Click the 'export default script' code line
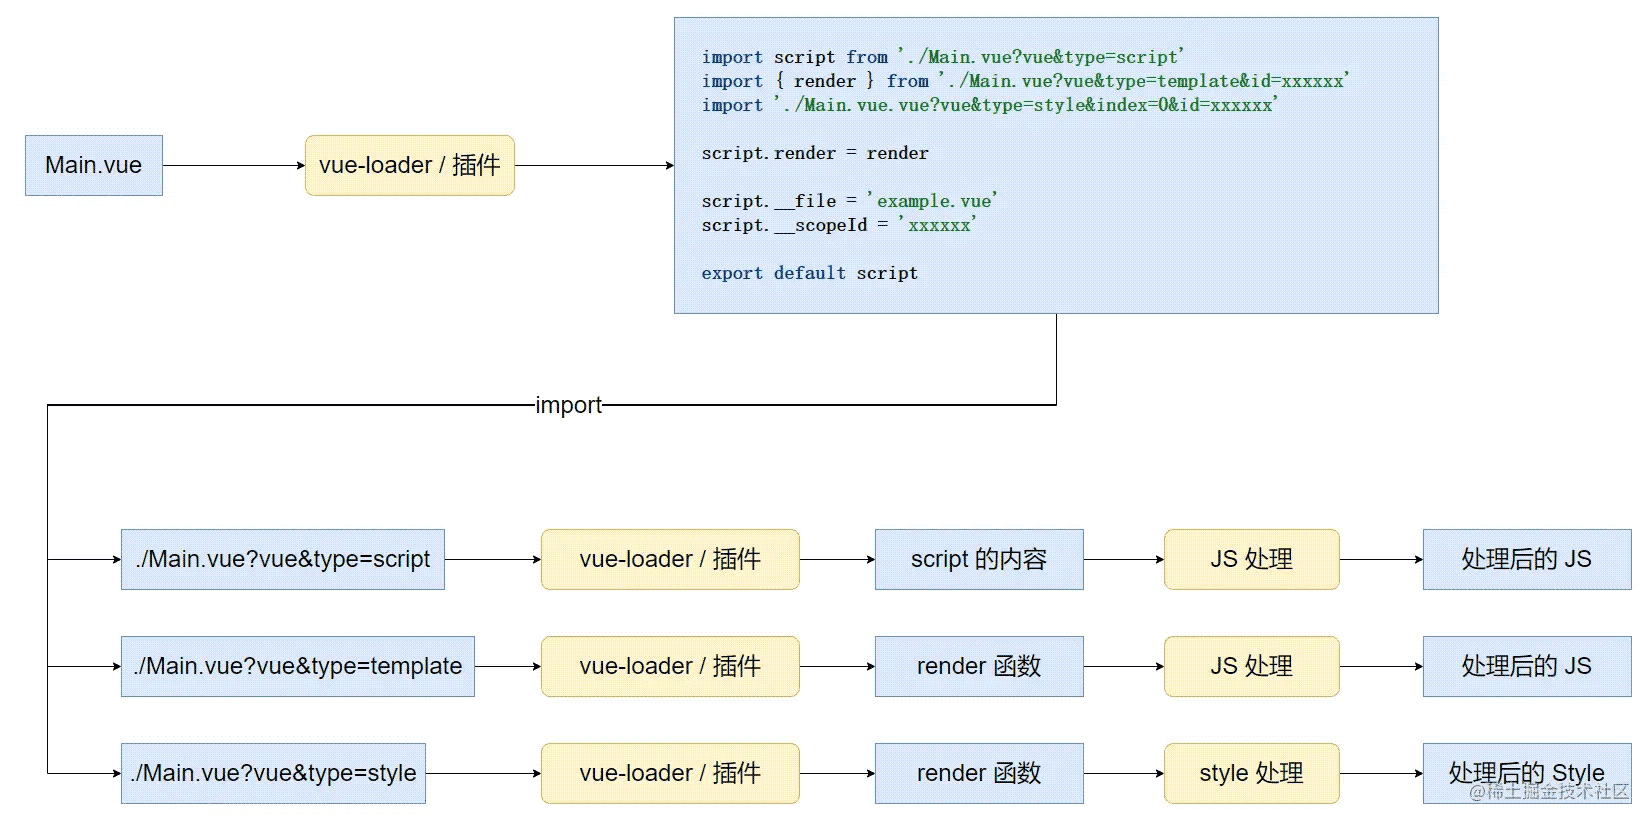The width and height of the screenshot is (1652, 824). click(x=809, y=273)
